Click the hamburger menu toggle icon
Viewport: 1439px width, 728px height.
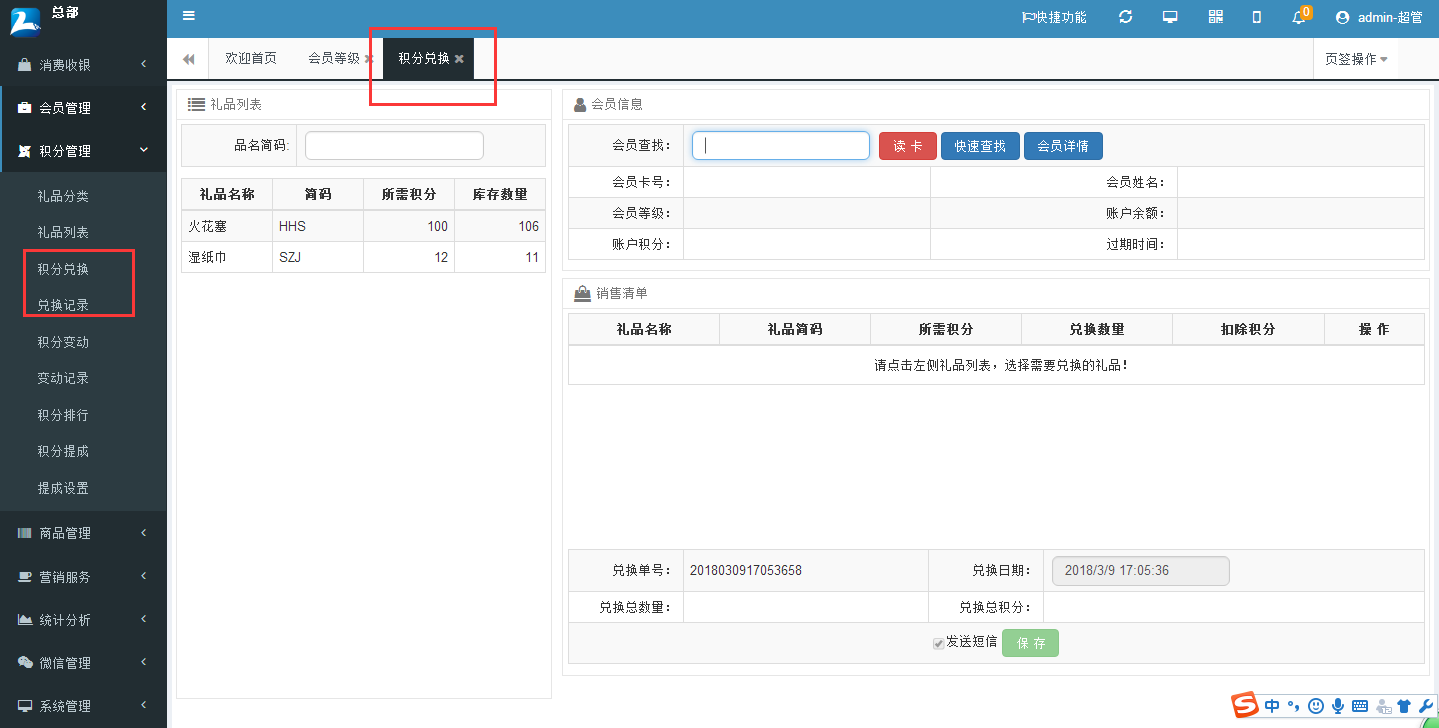189,16
